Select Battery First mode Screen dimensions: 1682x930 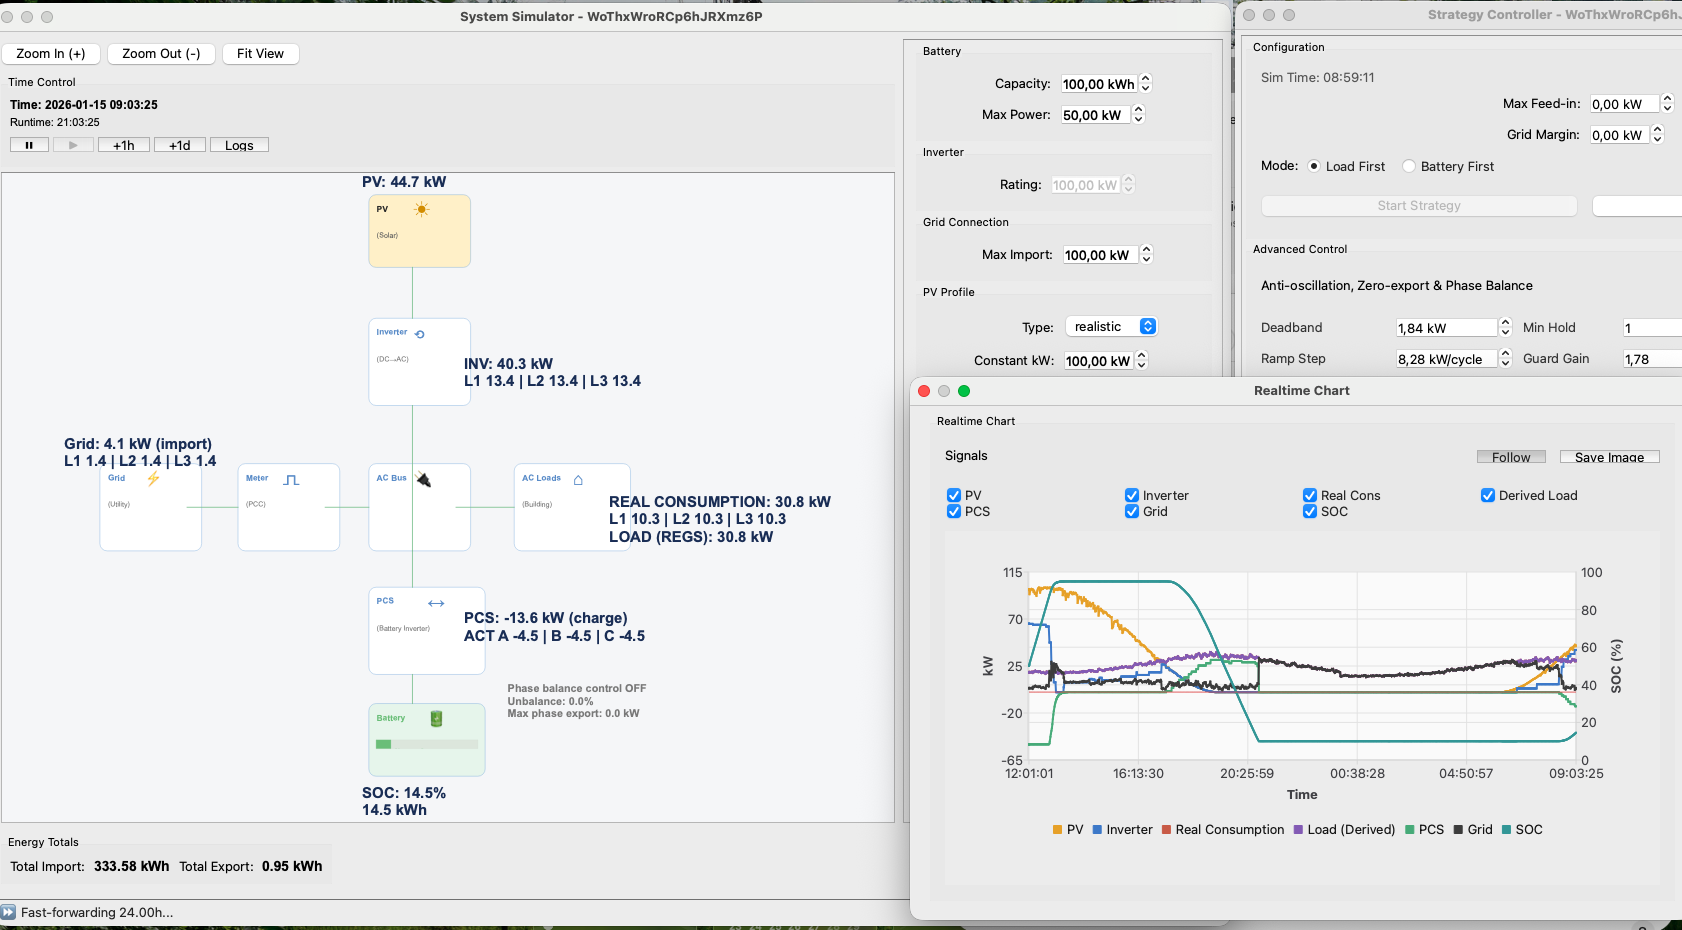[x=1409, y=166]
